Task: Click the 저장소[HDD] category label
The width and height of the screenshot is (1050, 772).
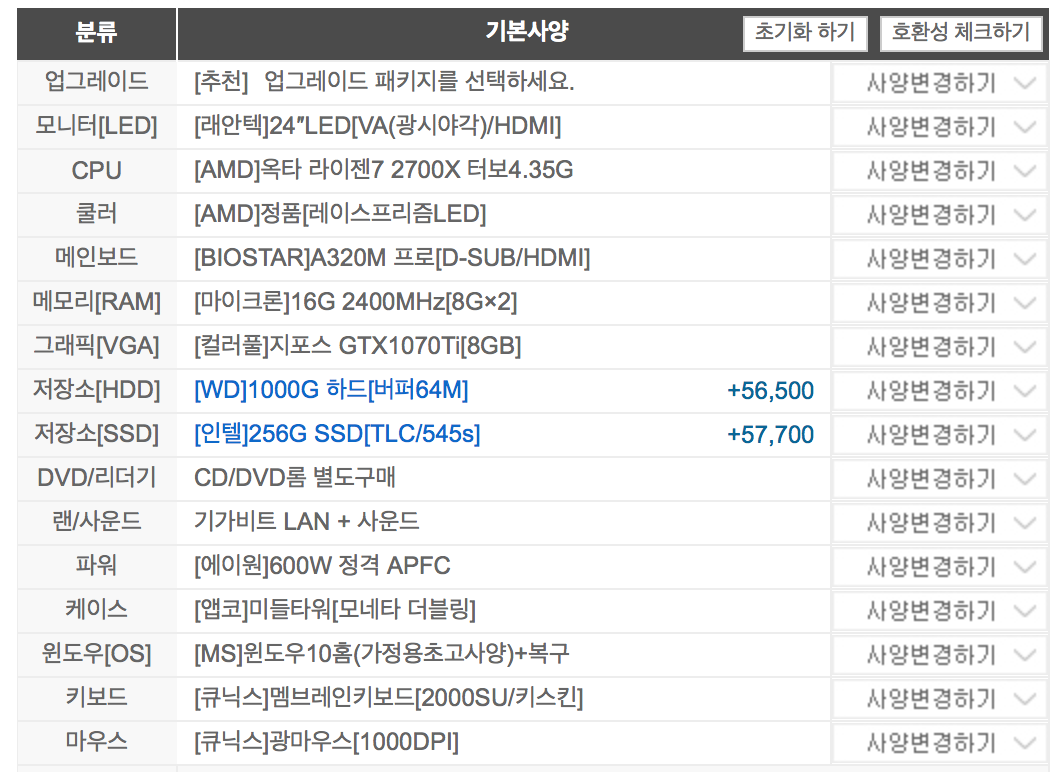Action: [96, 390]
